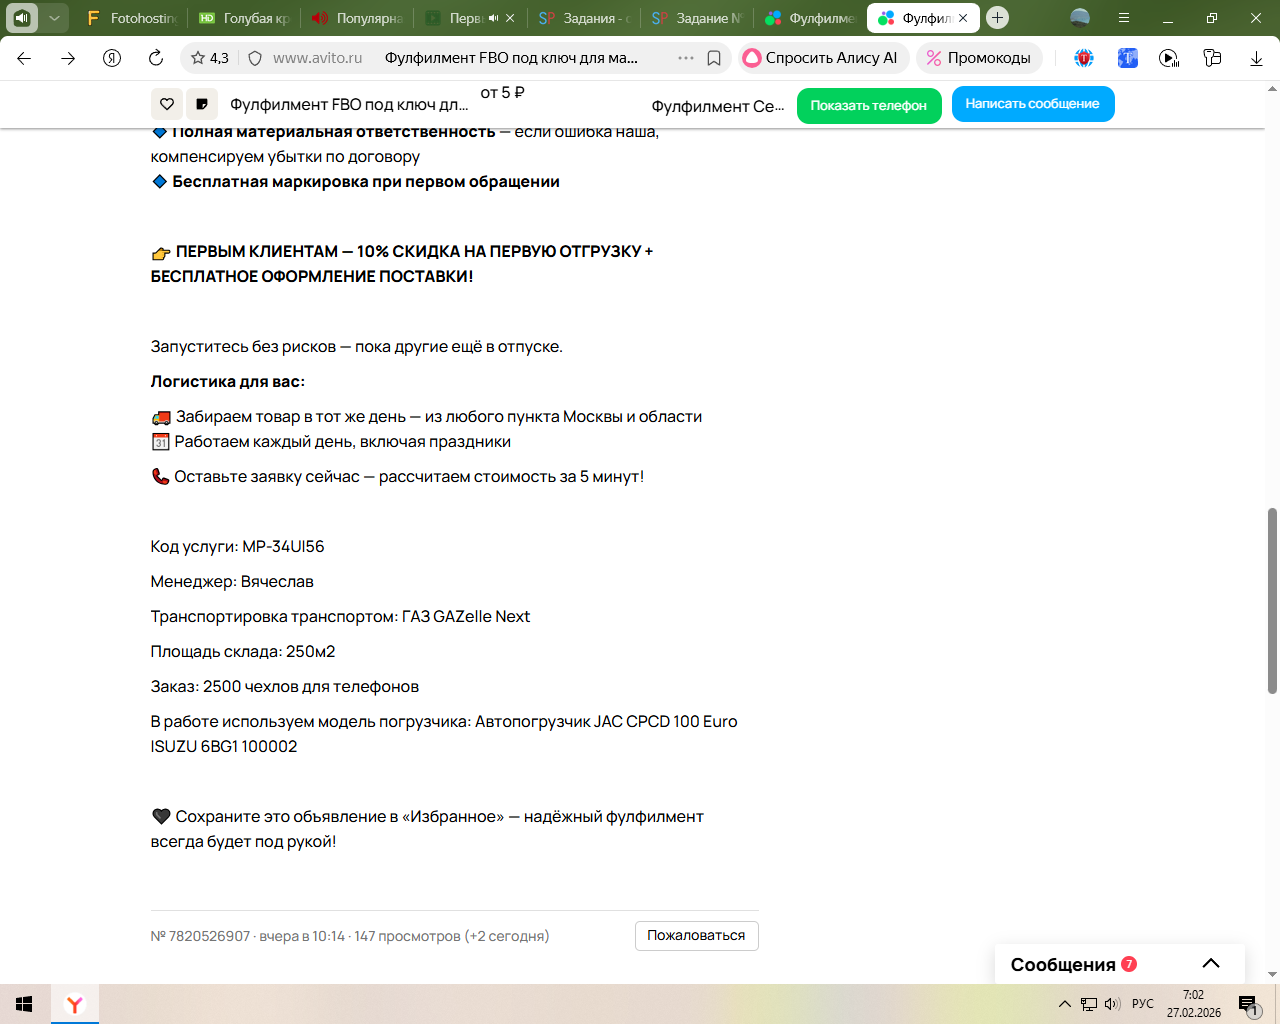The width and height of the screenshot is (1280, 1024).
Task: Go forward with the arrow button
Action: pyautogui.click(x=68, y=58)
